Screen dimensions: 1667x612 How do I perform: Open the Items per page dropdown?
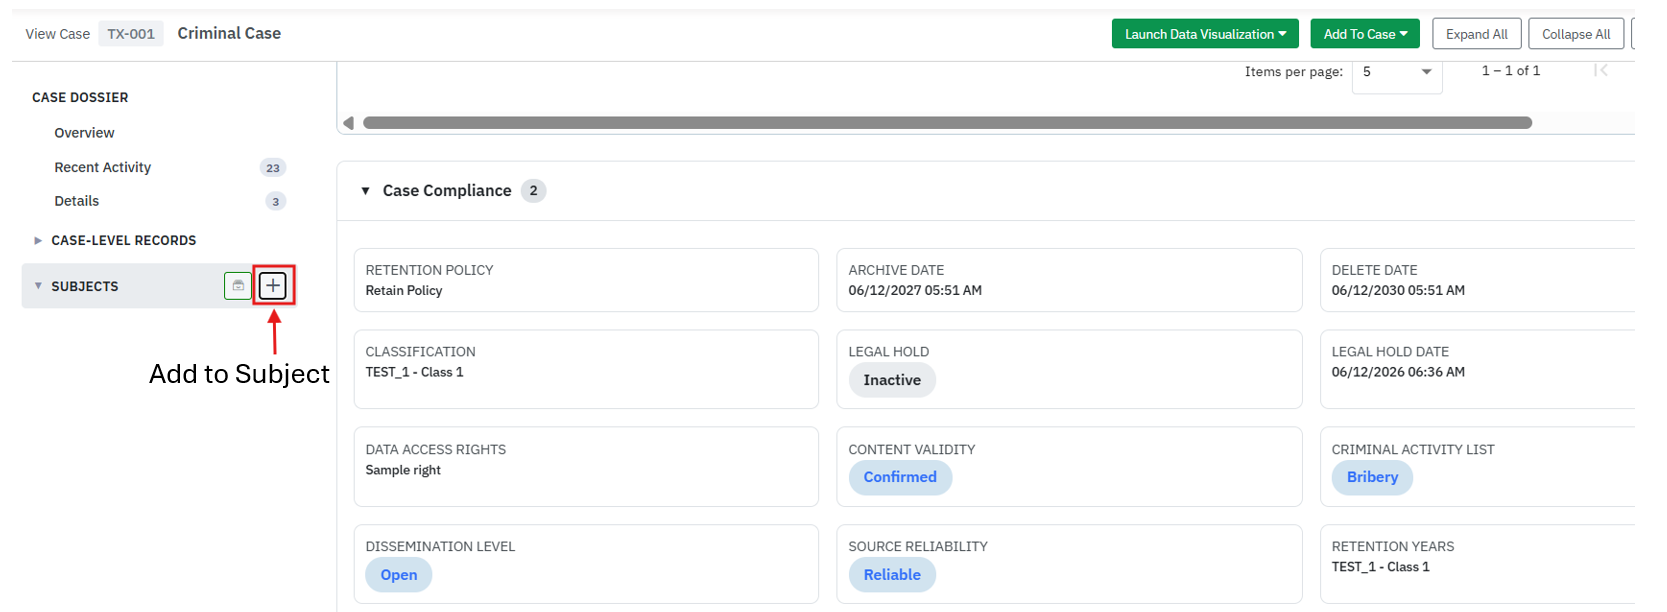(x=1397, y=72)
